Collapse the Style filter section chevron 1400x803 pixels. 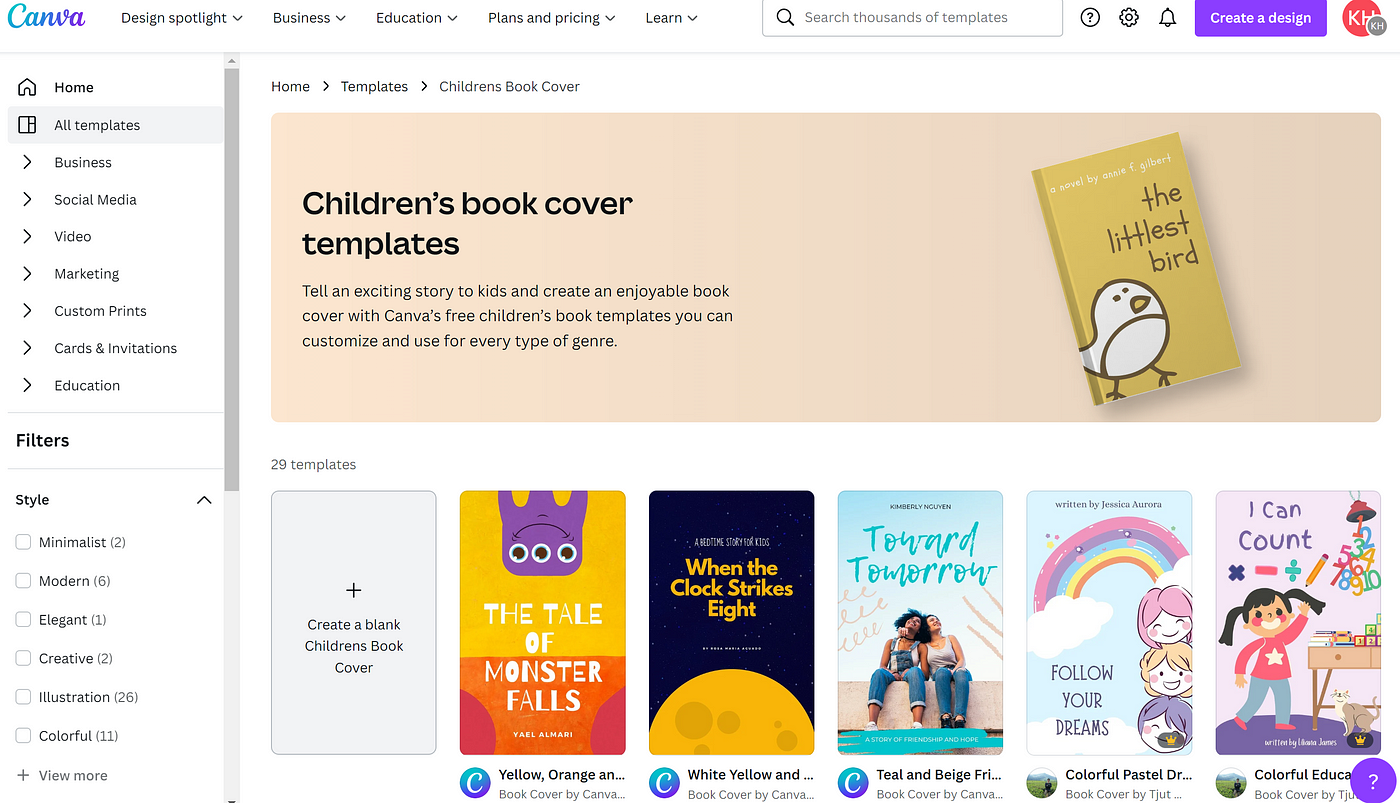click(204, 500)
